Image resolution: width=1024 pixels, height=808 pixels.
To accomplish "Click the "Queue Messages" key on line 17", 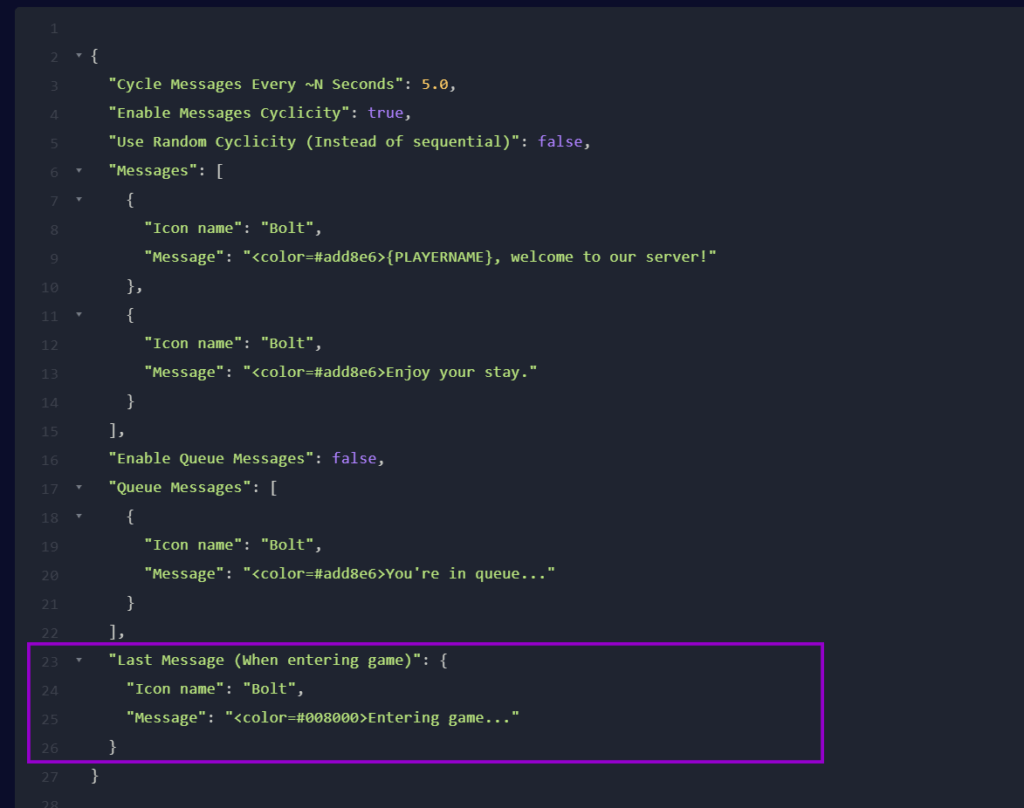I will pos(180,487).
